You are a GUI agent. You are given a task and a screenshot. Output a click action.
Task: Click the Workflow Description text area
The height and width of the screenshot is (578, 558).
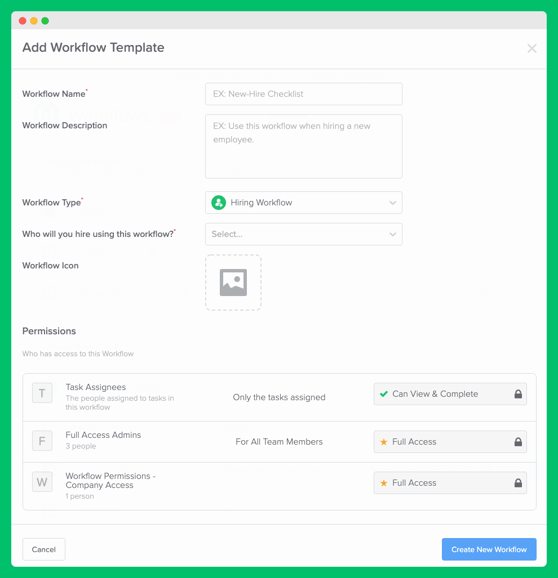point(304,146)
